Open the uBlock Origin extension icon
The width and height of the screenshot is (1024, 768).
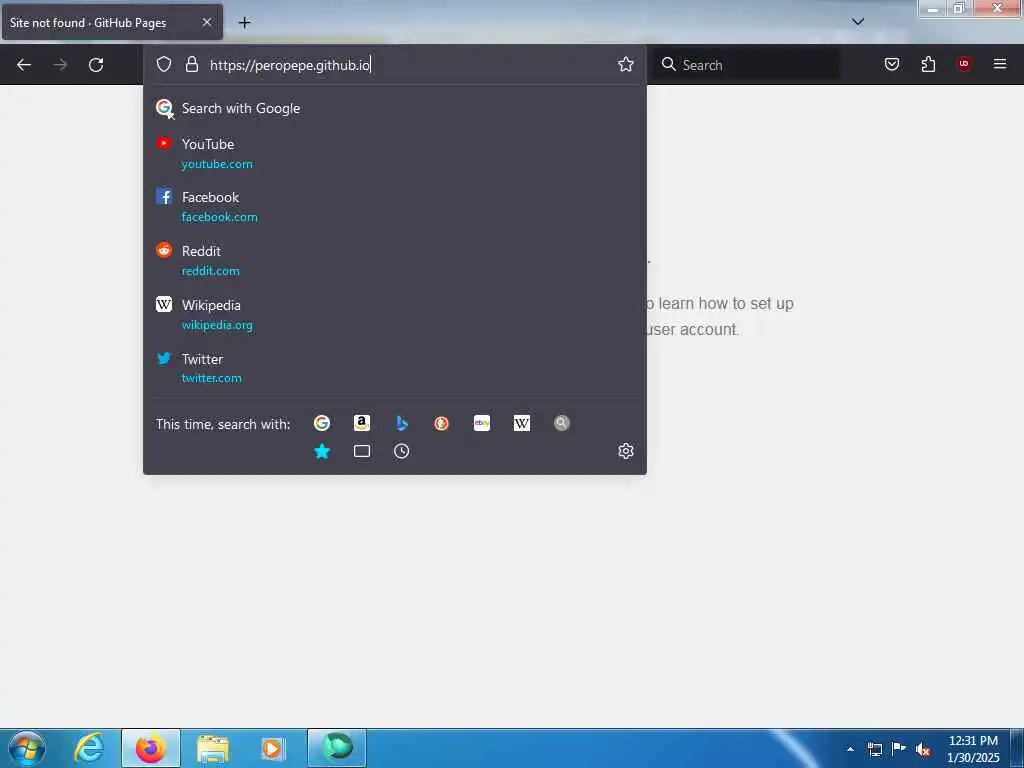tap(963, 64)
